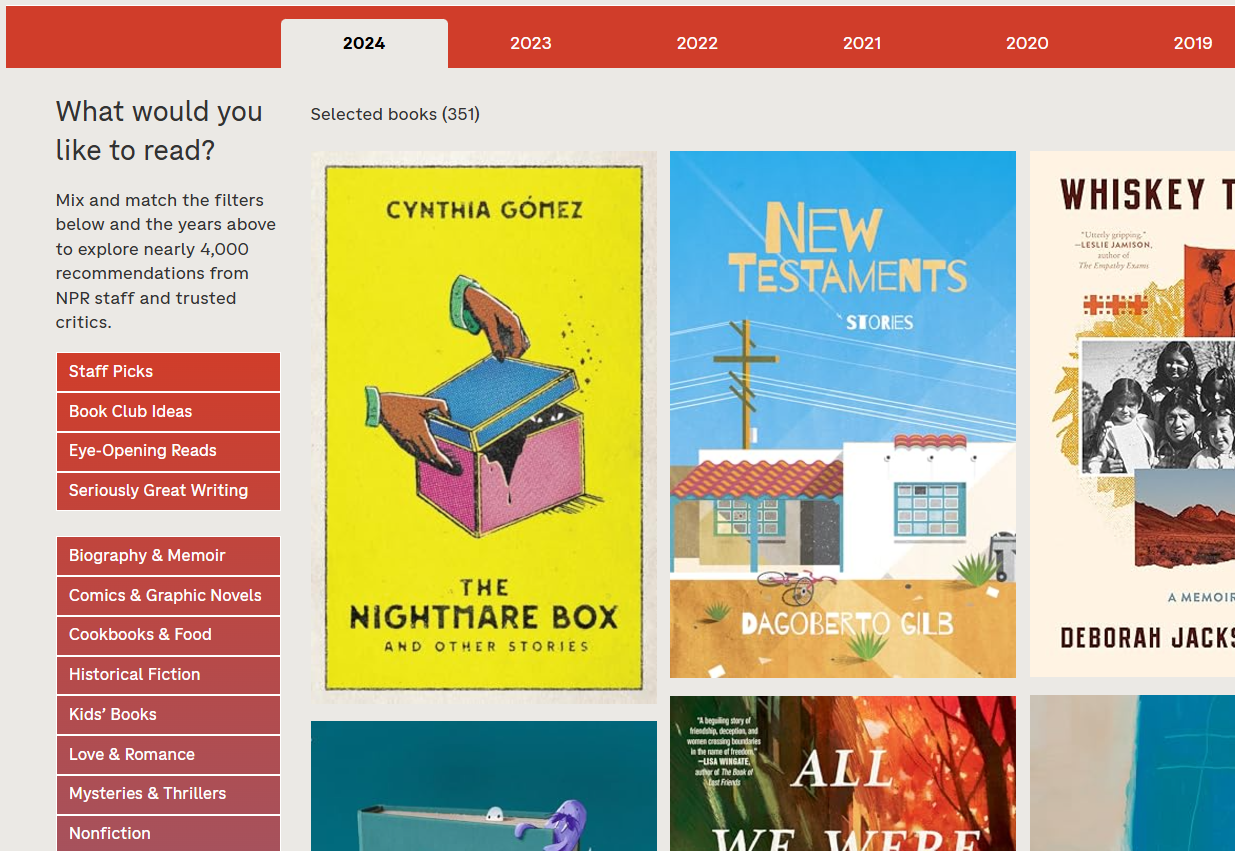Choose the Seriously Great Writing filter

coord(168,491)
